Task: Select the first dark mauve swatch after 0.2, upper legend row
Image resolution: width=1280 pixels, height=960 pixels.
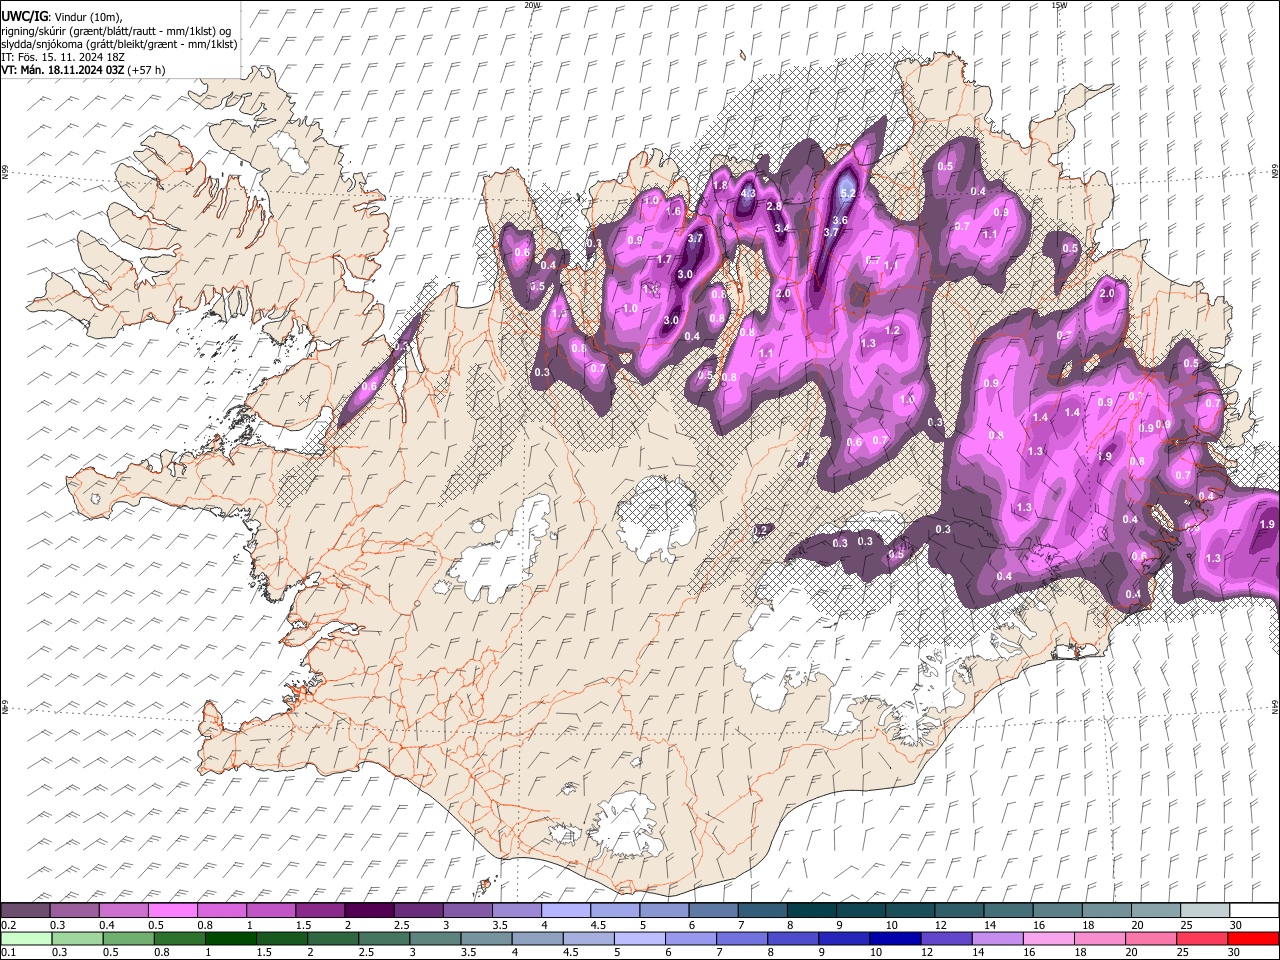Action: point(25,911)
